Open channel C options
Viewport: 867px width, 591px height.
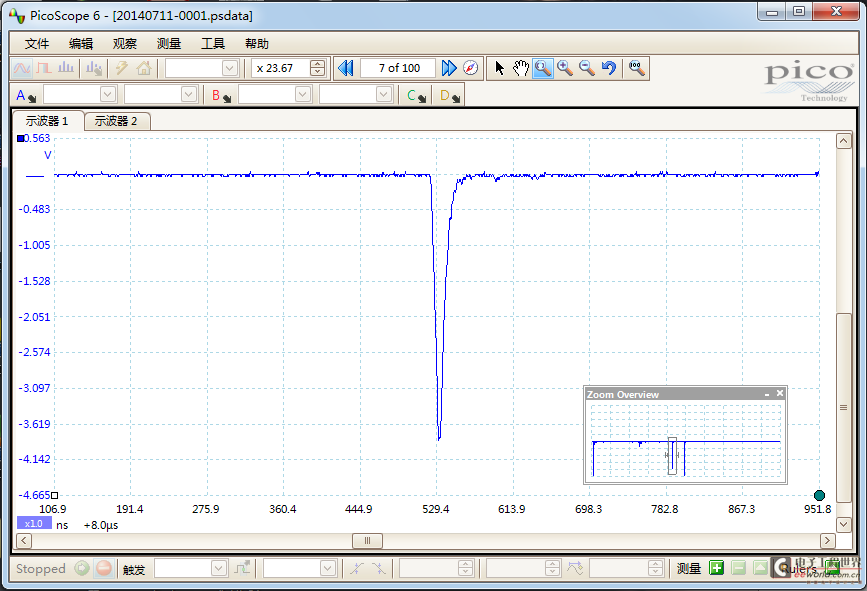coord(416,96)
